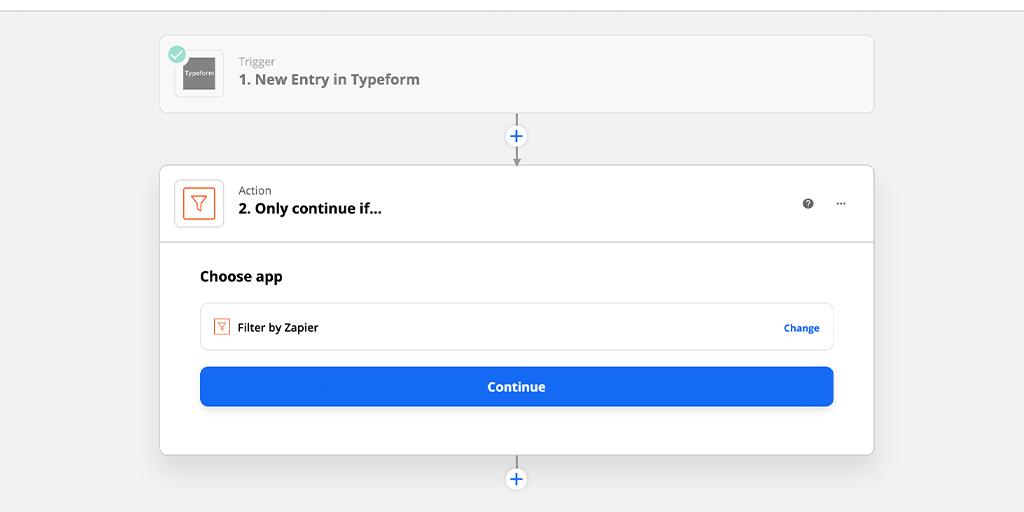Click the arrow connector above the action card

[517, 157]
